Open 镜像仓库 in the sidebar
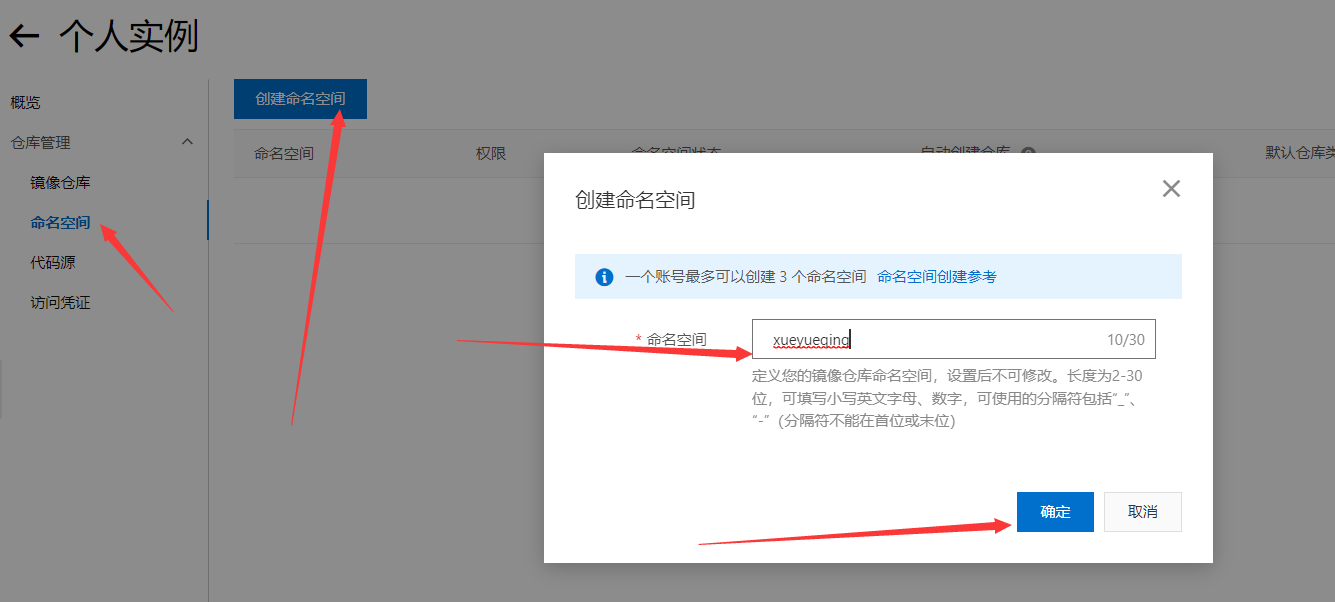 coord(61,183)
